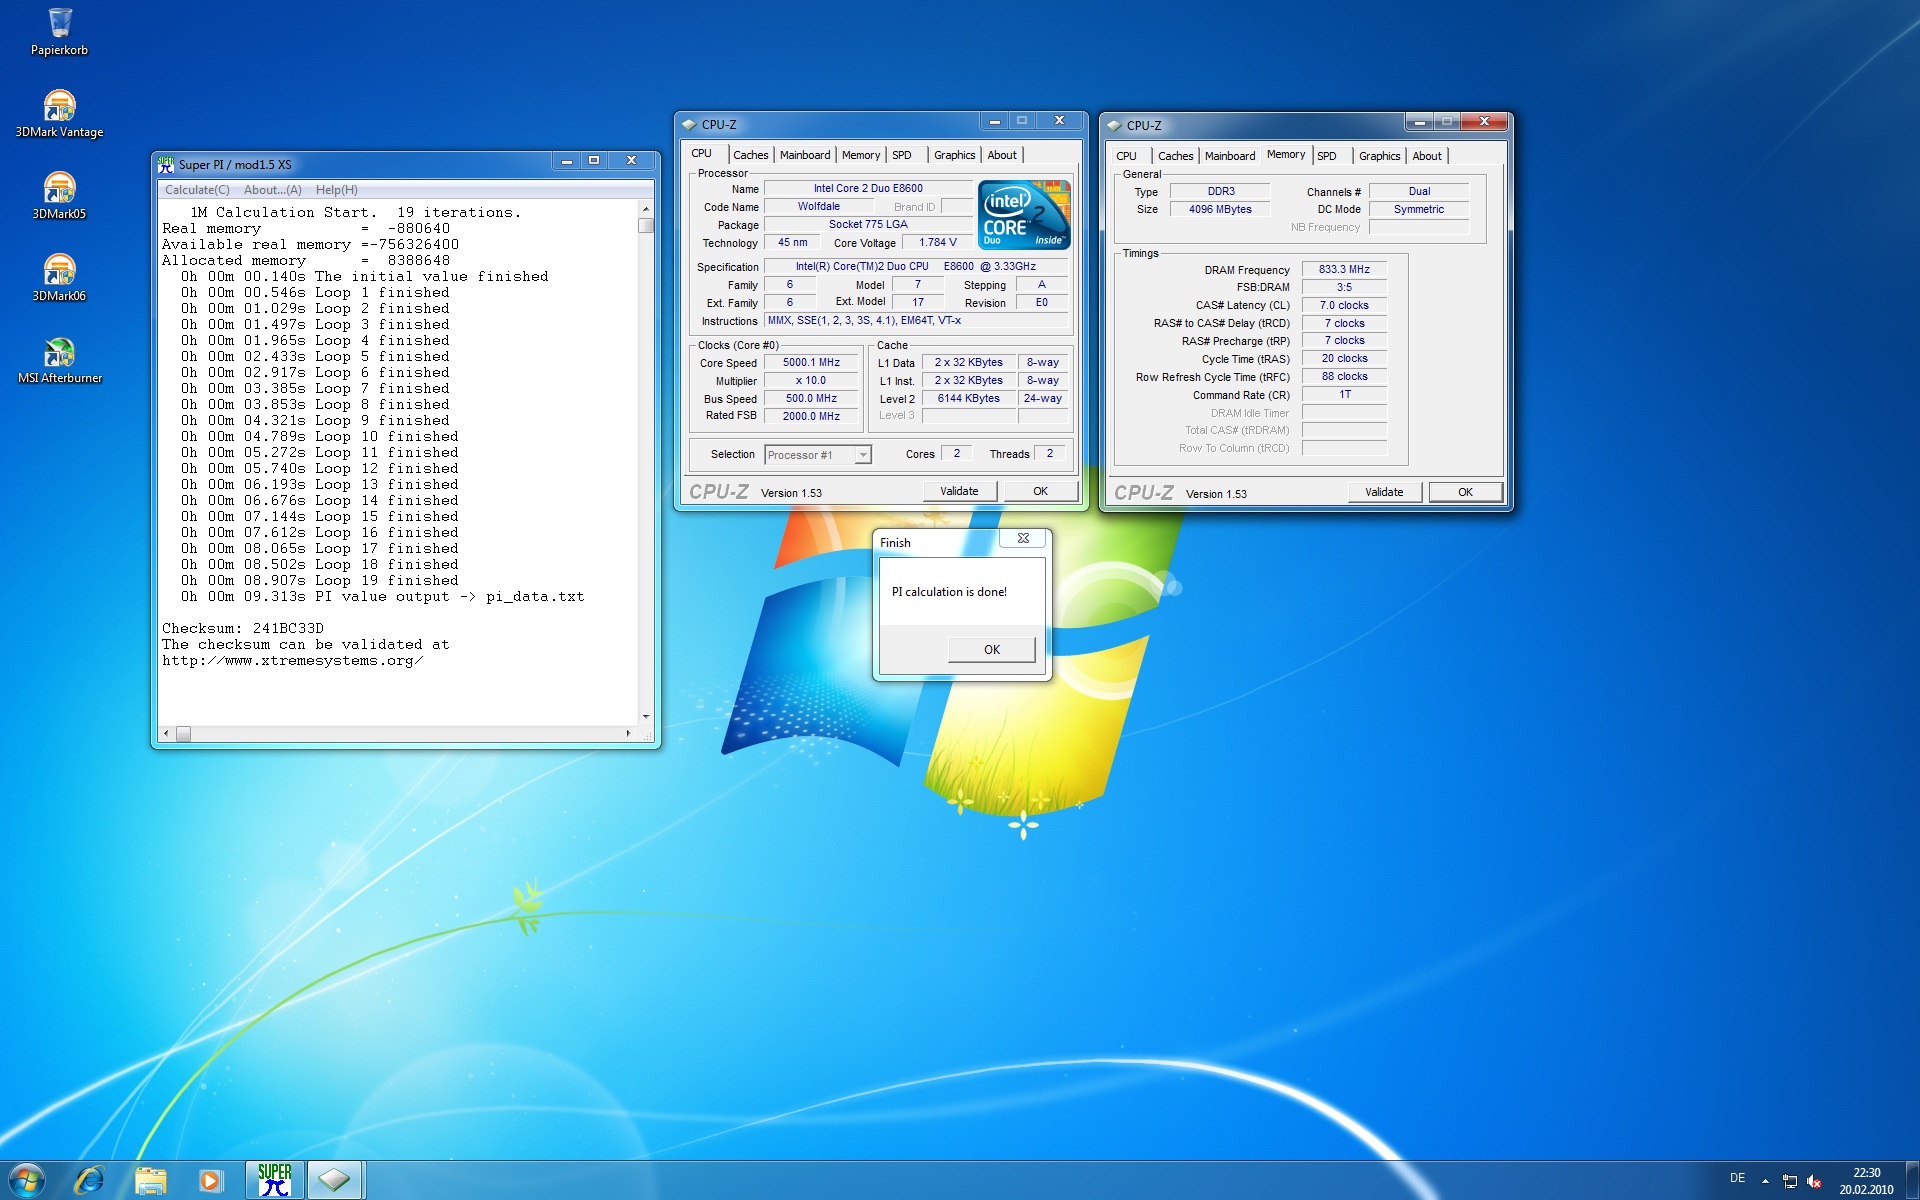The height and width of the screenshot is (1200, 1920).
Task: Click the Code Name Wolfdale value
Action: (x=818, y=207)
